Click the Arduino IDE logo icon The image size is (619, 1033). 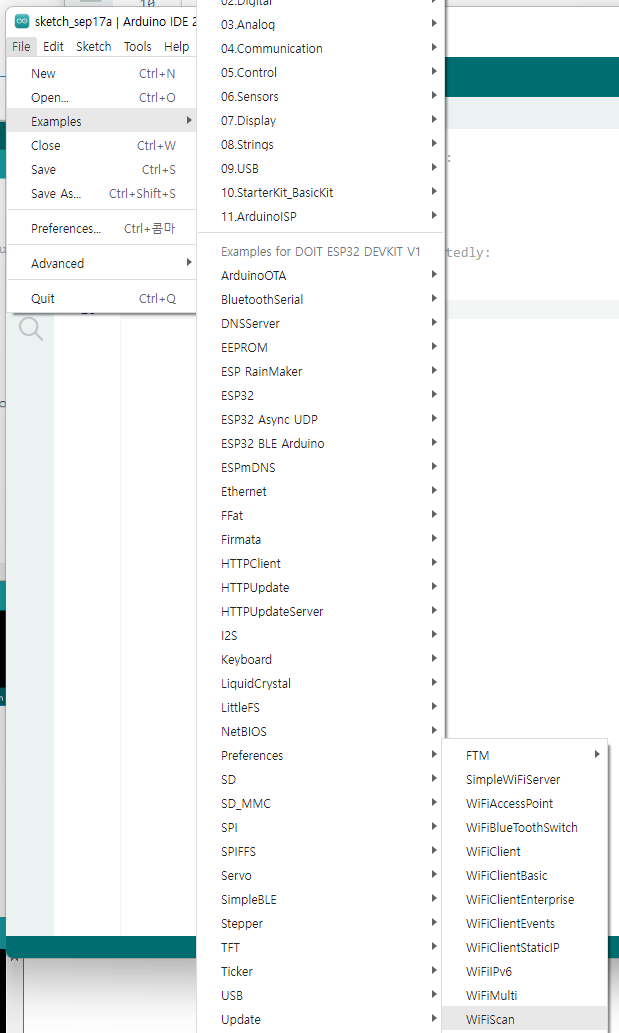(22, 21)
